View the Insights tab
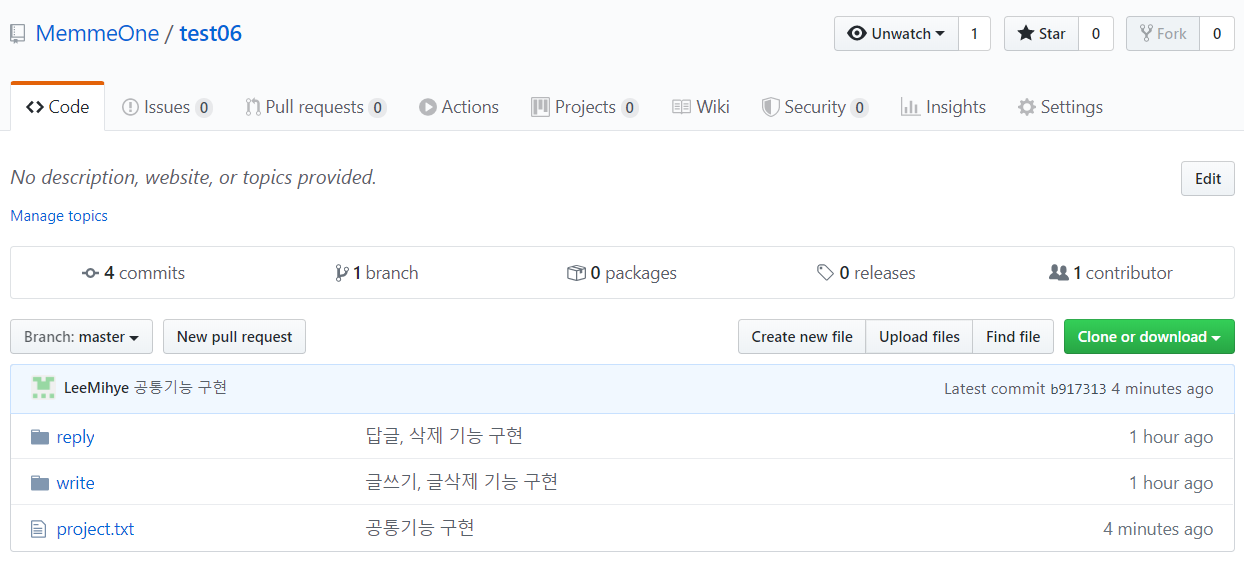Screen dimensions: 1244x563 click(943, 107)
